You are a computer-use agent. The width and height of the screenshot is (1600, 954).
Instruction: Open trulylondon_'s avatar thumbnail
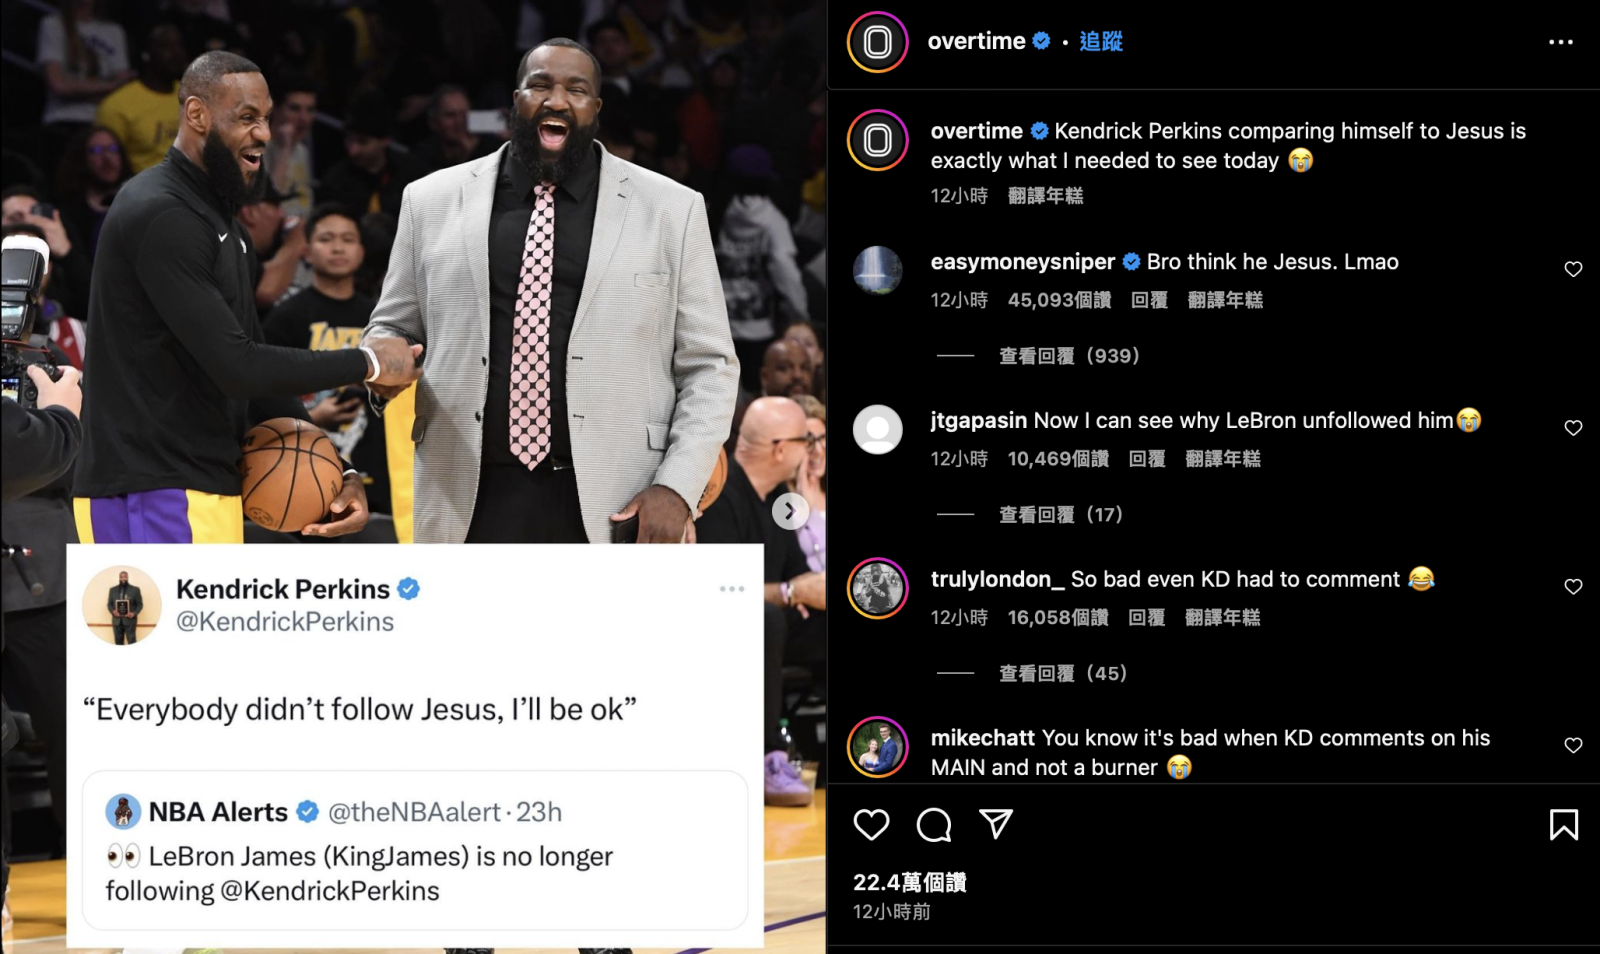878,588
